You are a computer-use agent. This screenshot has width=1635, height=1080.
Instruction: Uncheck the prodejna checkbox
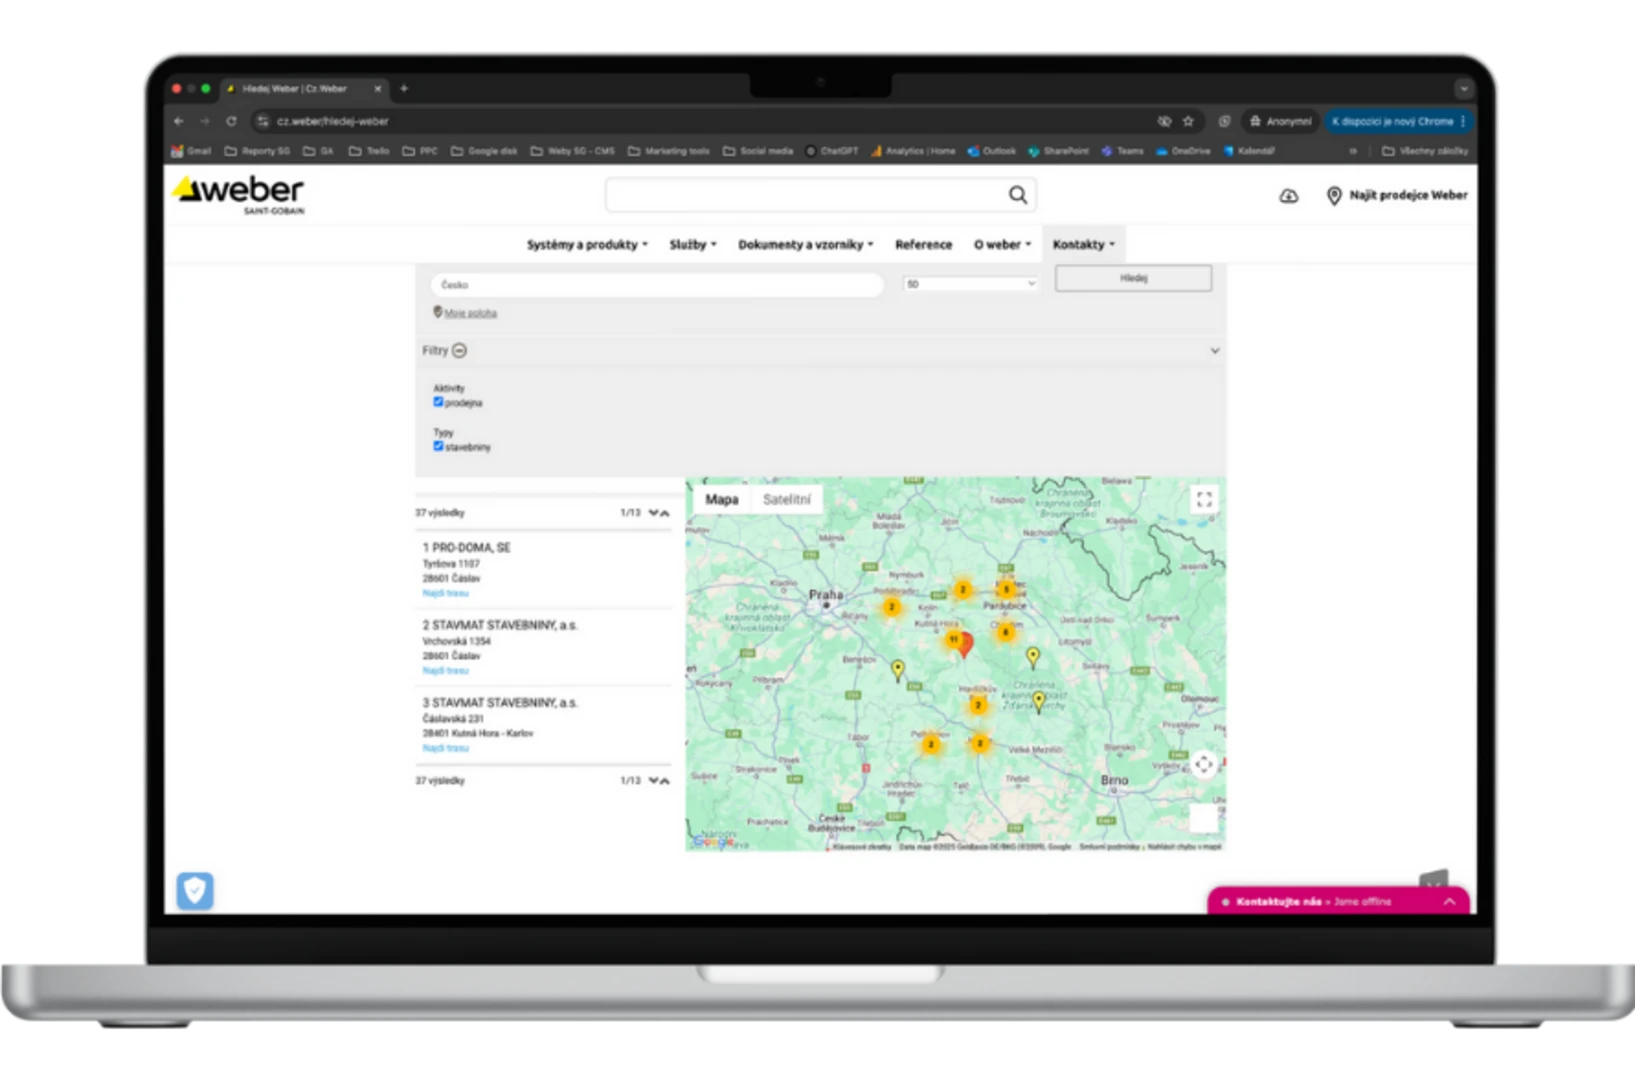[438, 402]
